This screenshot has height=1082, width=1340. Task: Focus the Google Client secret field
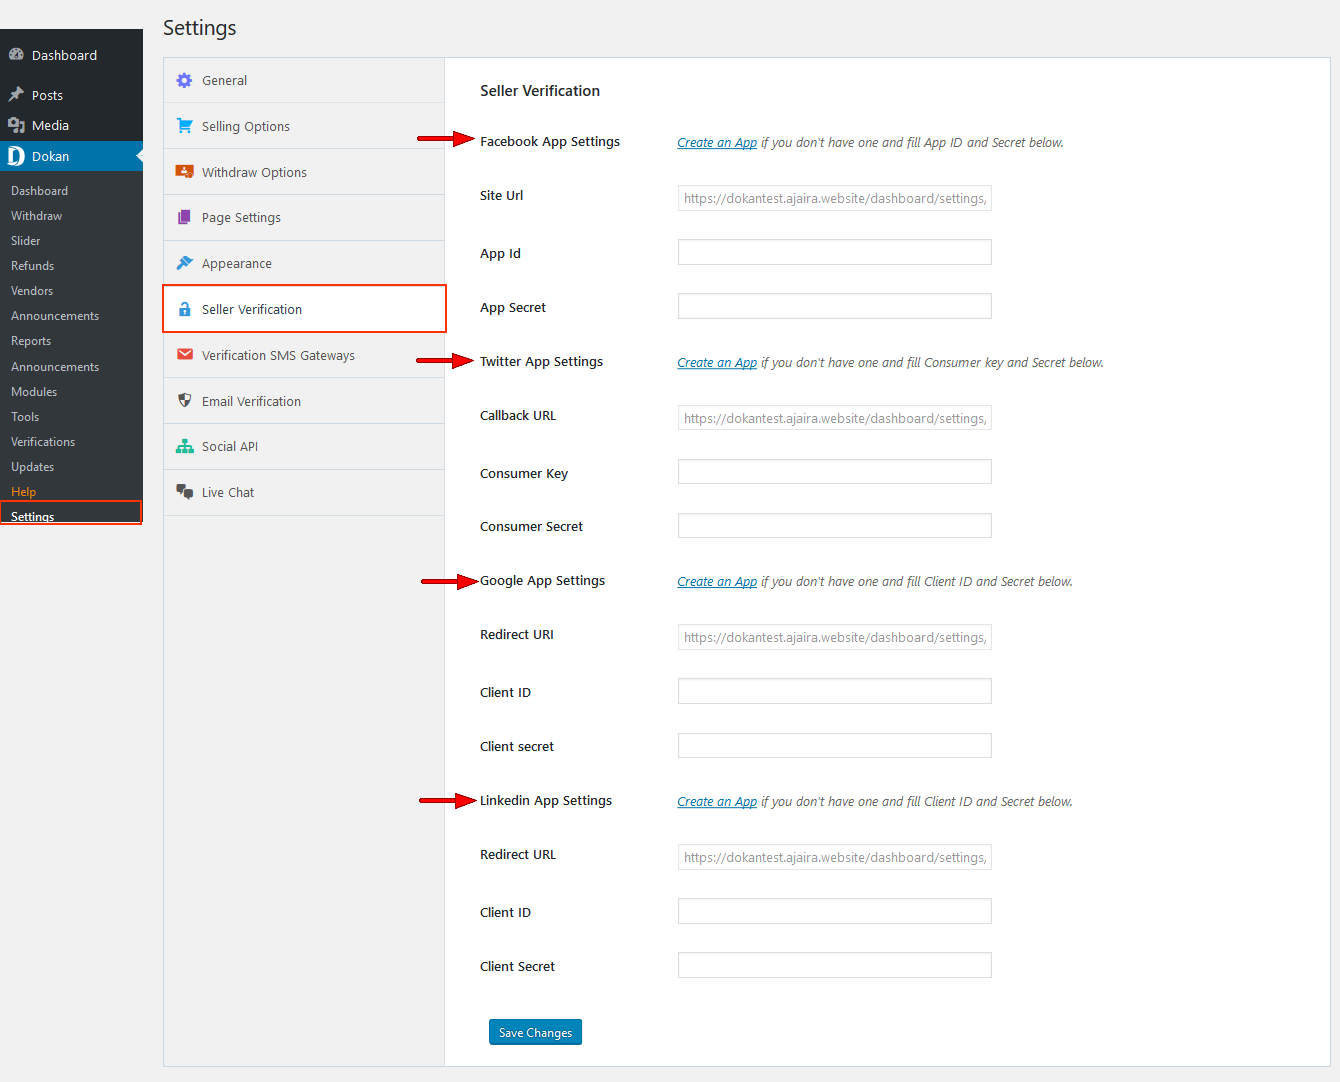point(835,746)
